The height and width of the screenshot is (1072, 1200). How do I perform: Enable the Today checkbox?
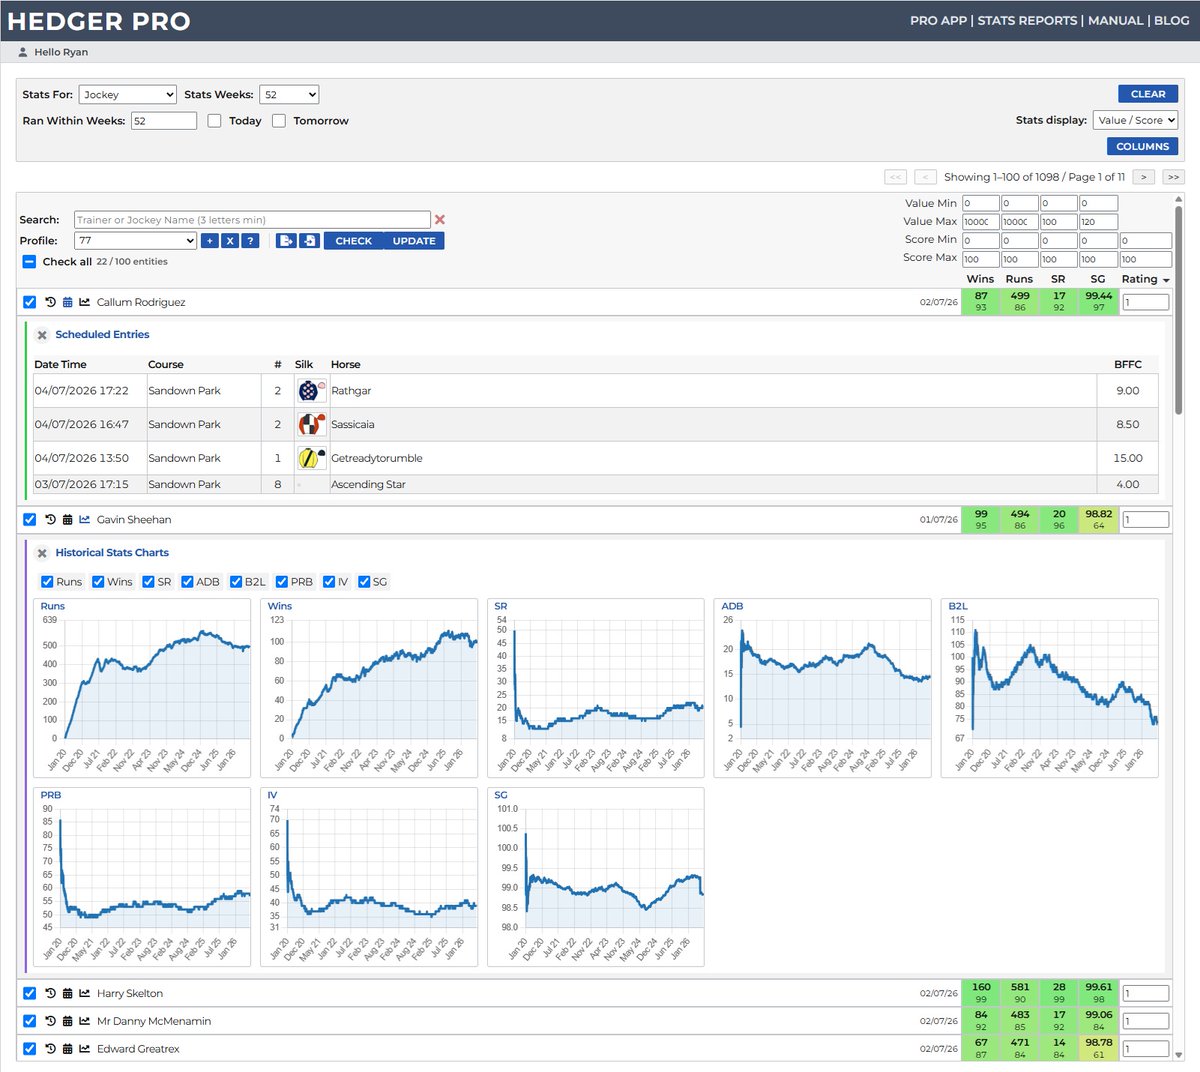coord(214,121)
